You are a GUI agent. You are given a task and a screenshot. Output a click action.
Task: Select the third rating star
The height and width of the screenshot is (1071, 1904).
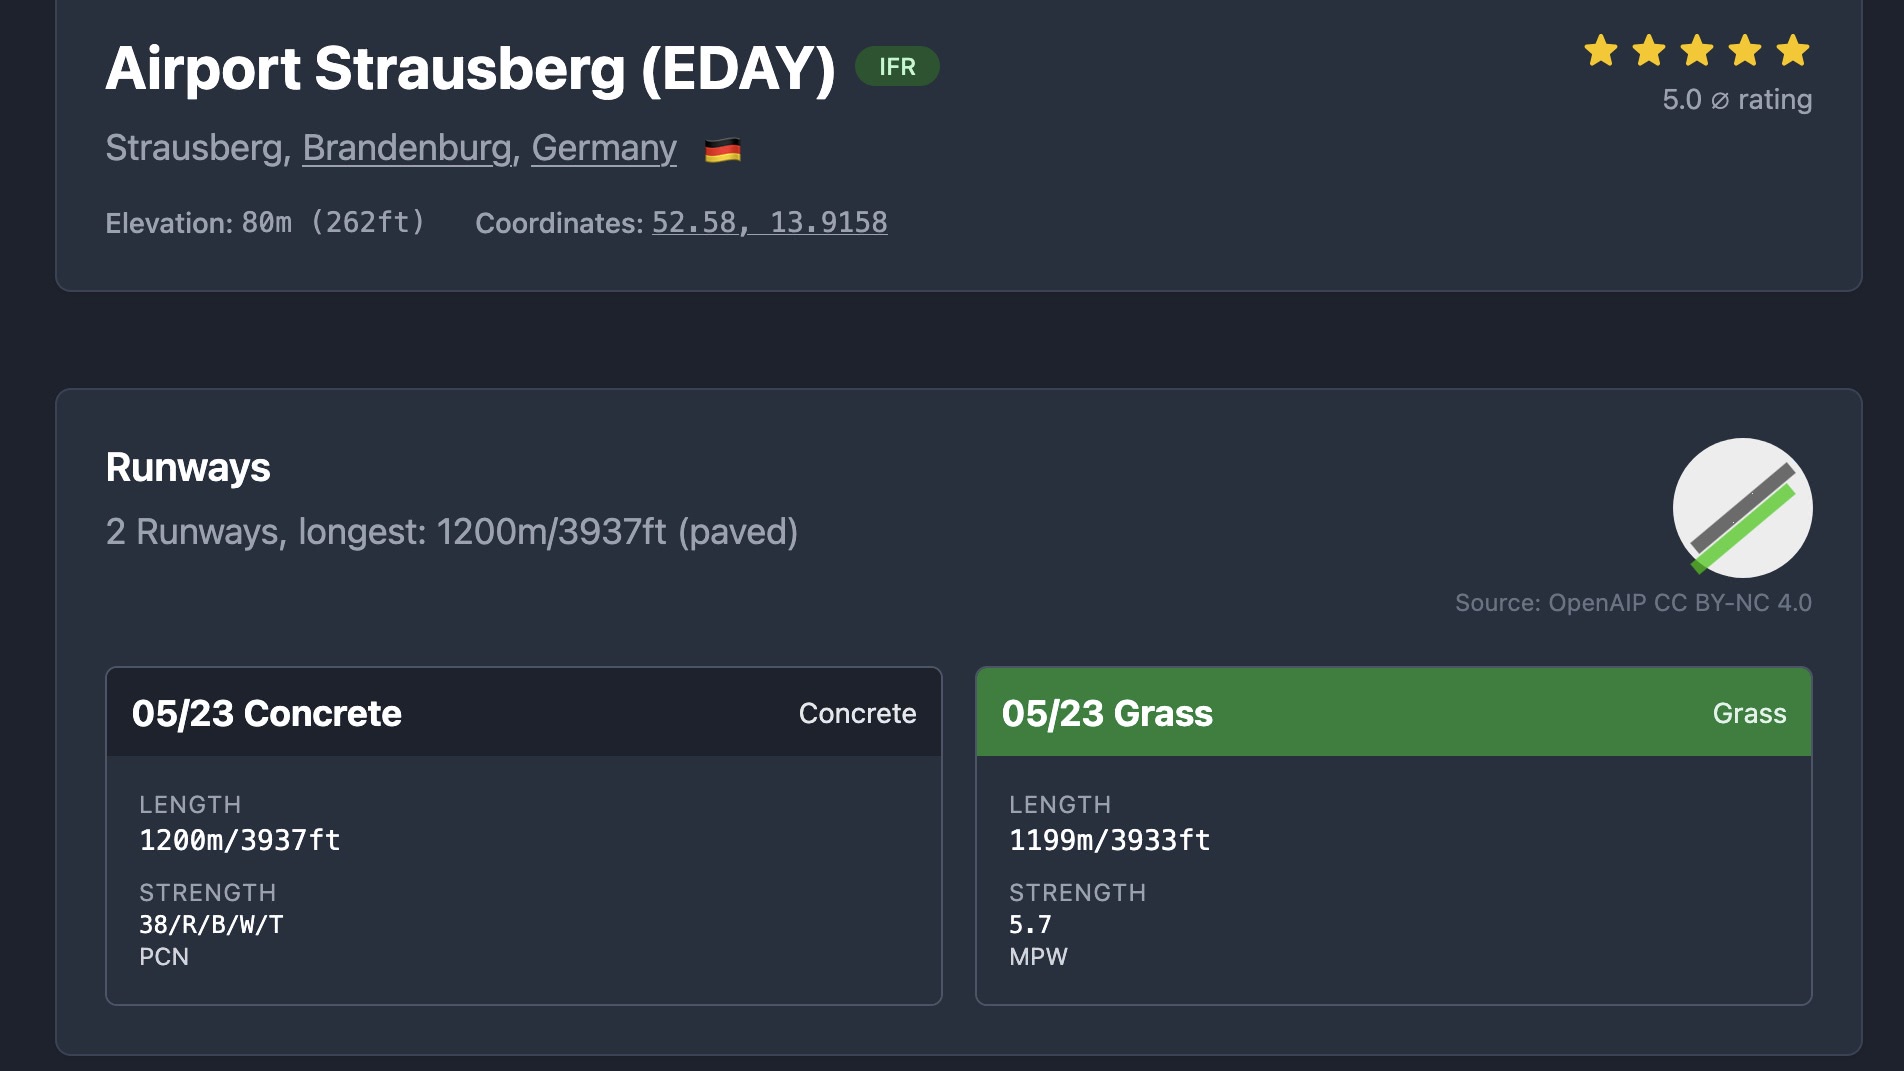pos(1697,50)
